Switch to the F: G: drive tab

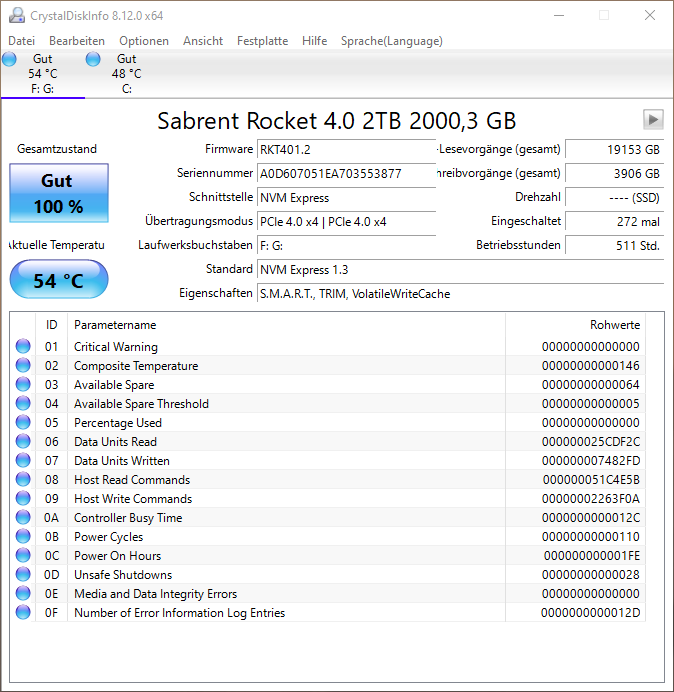pos(43,74)
